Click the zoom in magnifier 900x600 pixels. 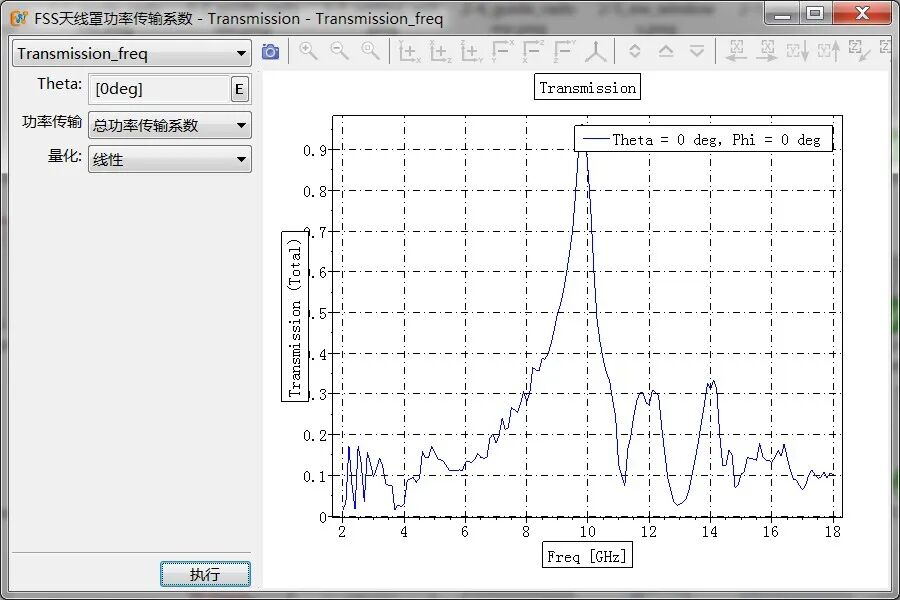point(308,52)
